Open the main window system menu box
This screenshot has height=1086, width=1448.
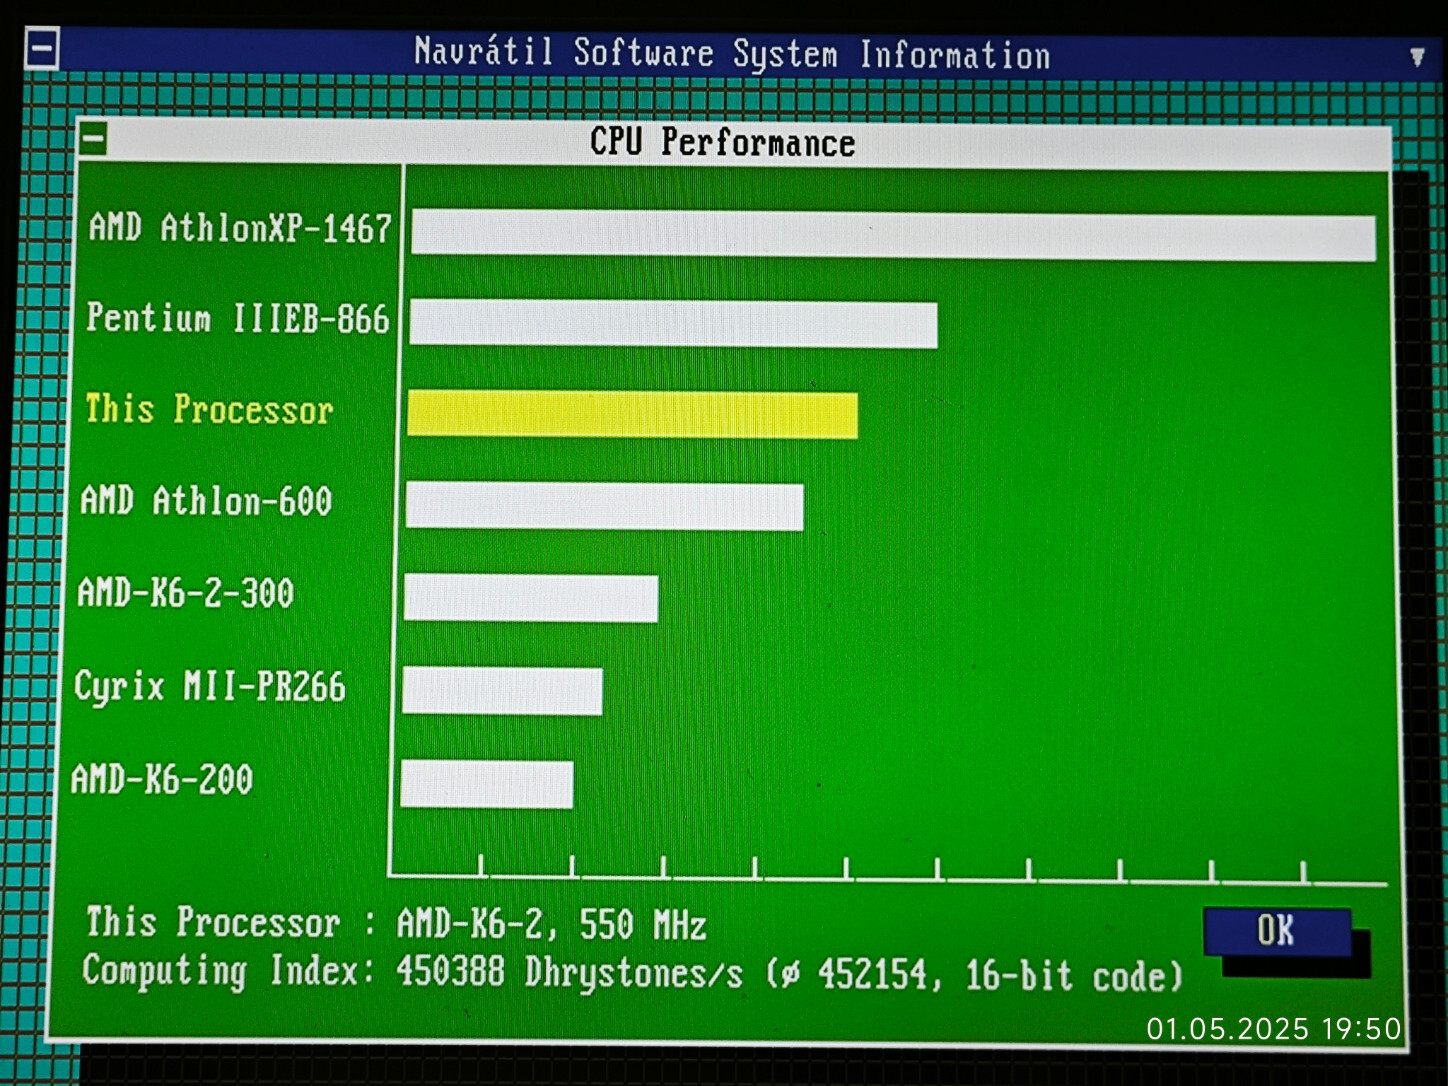[x=42, y=48]
